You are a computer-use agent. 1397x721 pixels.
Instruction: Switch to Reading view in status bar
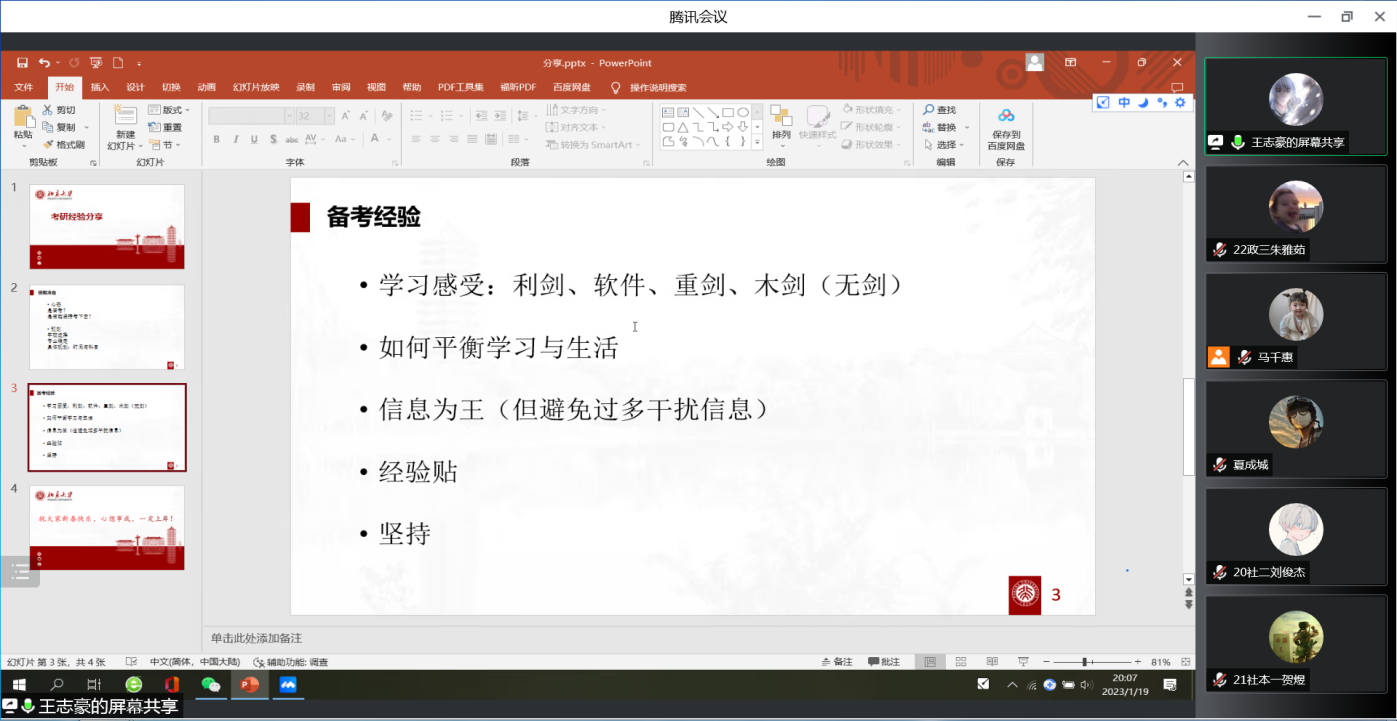coord(991,662)
